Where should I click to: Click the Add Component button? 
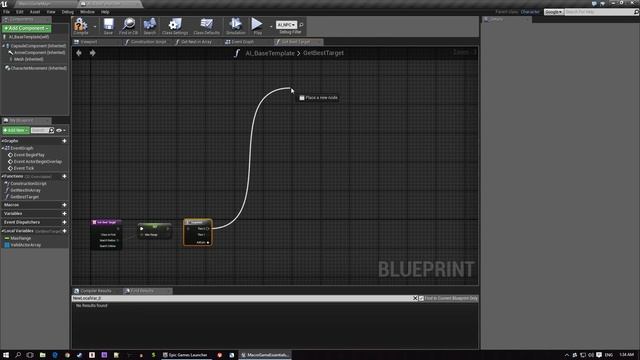26,28
